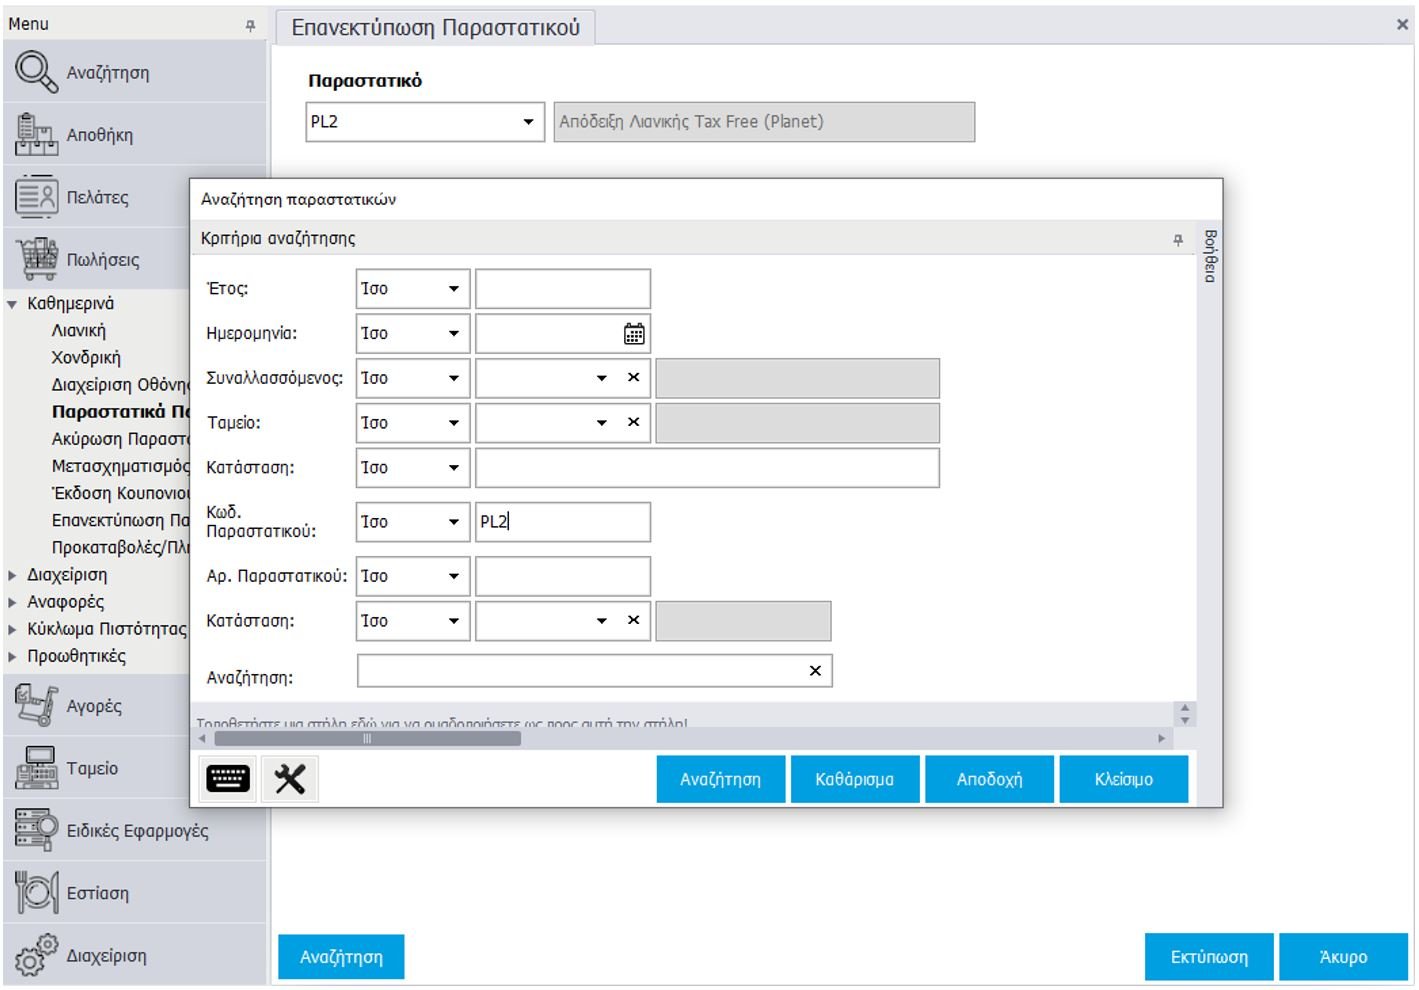Open the Εστίαση restaurant section
The image size is (1419, 990).
click(97, 893)
